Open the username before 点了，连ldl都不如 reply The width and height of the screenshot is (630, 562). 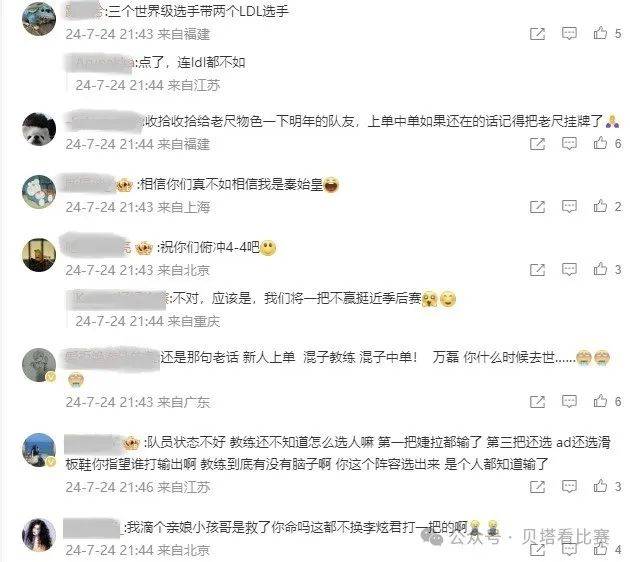point(100,63)
